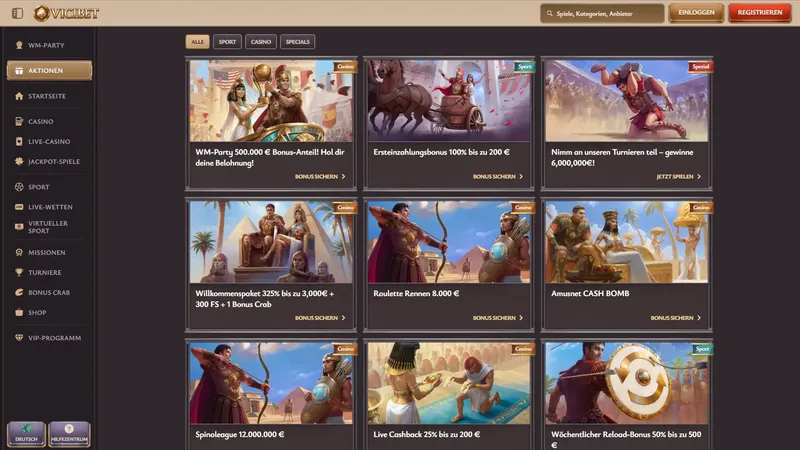Click Bonus Sichern on Ersteinzahlungsbonus card
This screenshot has height=450, width=800.
click(497, 177)
